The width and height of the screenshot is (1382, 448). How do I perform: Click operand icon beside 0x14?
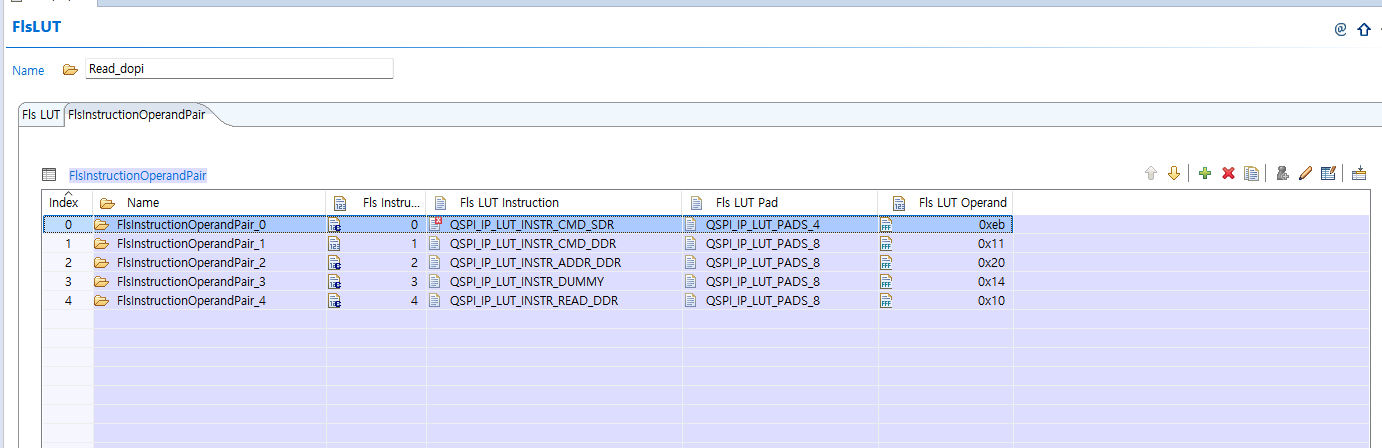coord(886,281)
